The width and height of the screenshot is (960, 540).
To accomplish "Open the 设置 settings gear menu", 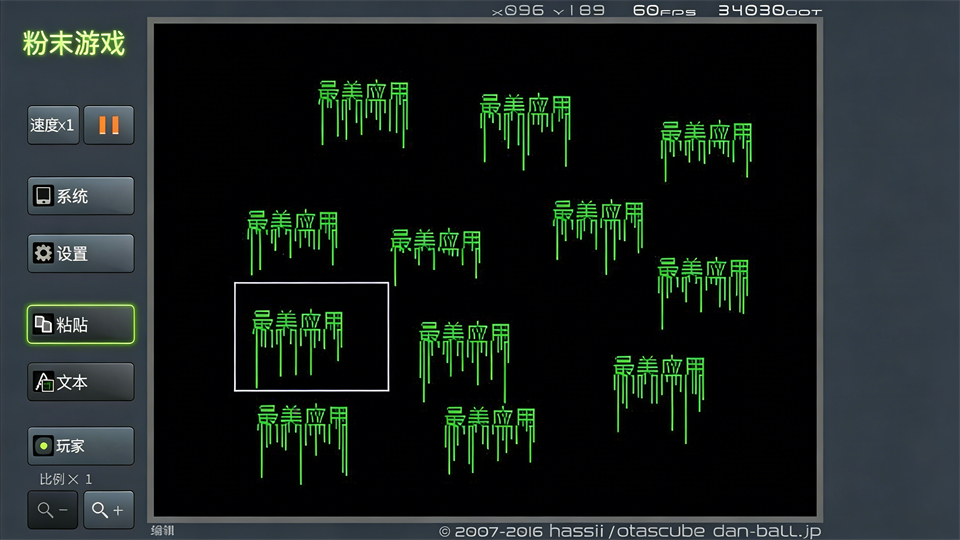I will pyautogui.click(x=80, y=254).
